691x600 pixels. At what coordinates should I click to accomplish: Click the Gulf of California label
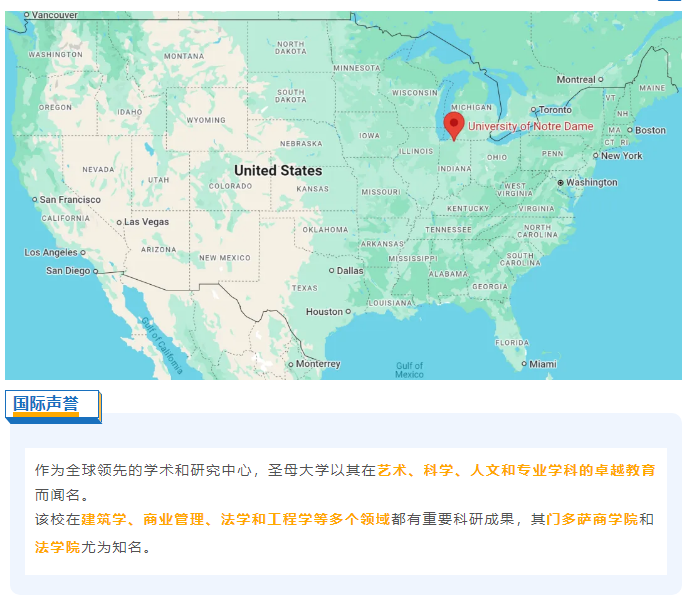[x=162, y=345]
